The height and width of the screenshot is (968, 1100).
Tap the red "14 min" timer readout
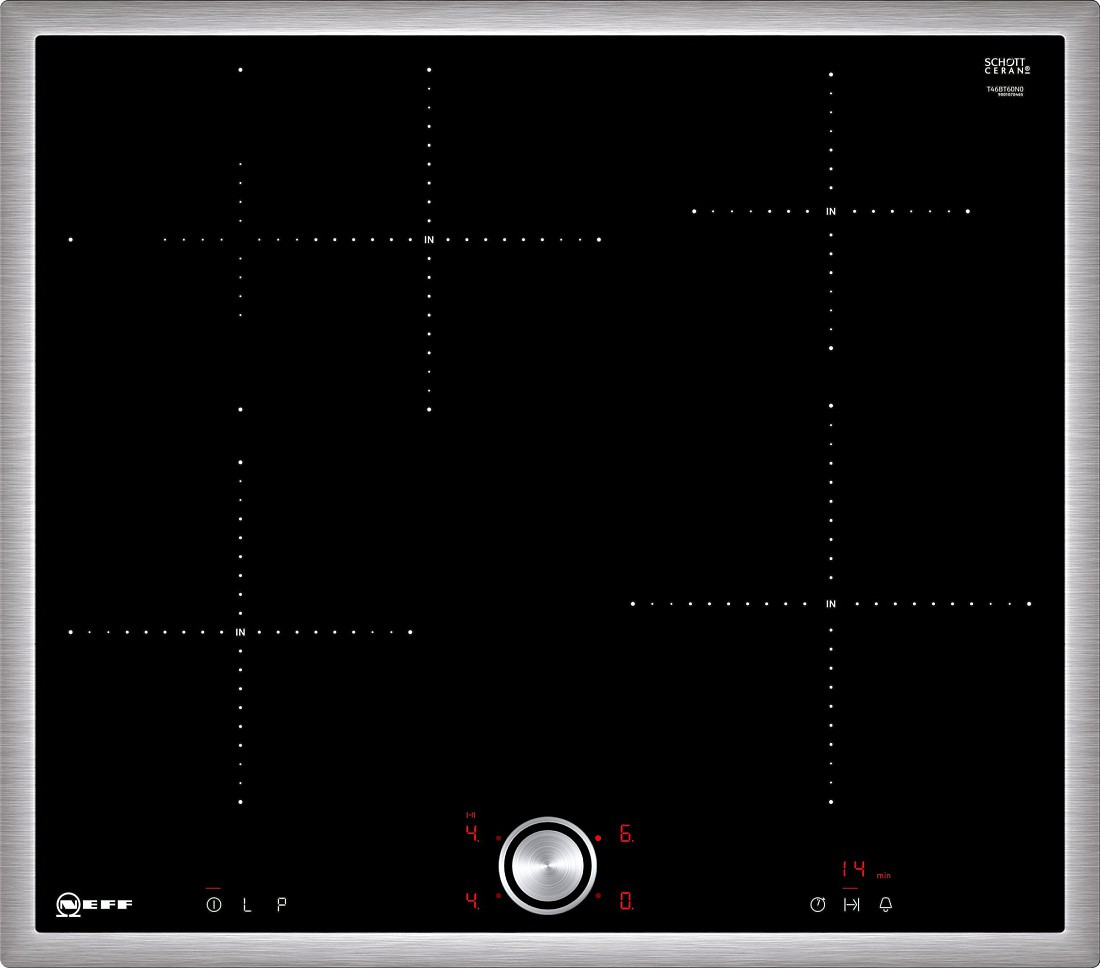[857, 869]
